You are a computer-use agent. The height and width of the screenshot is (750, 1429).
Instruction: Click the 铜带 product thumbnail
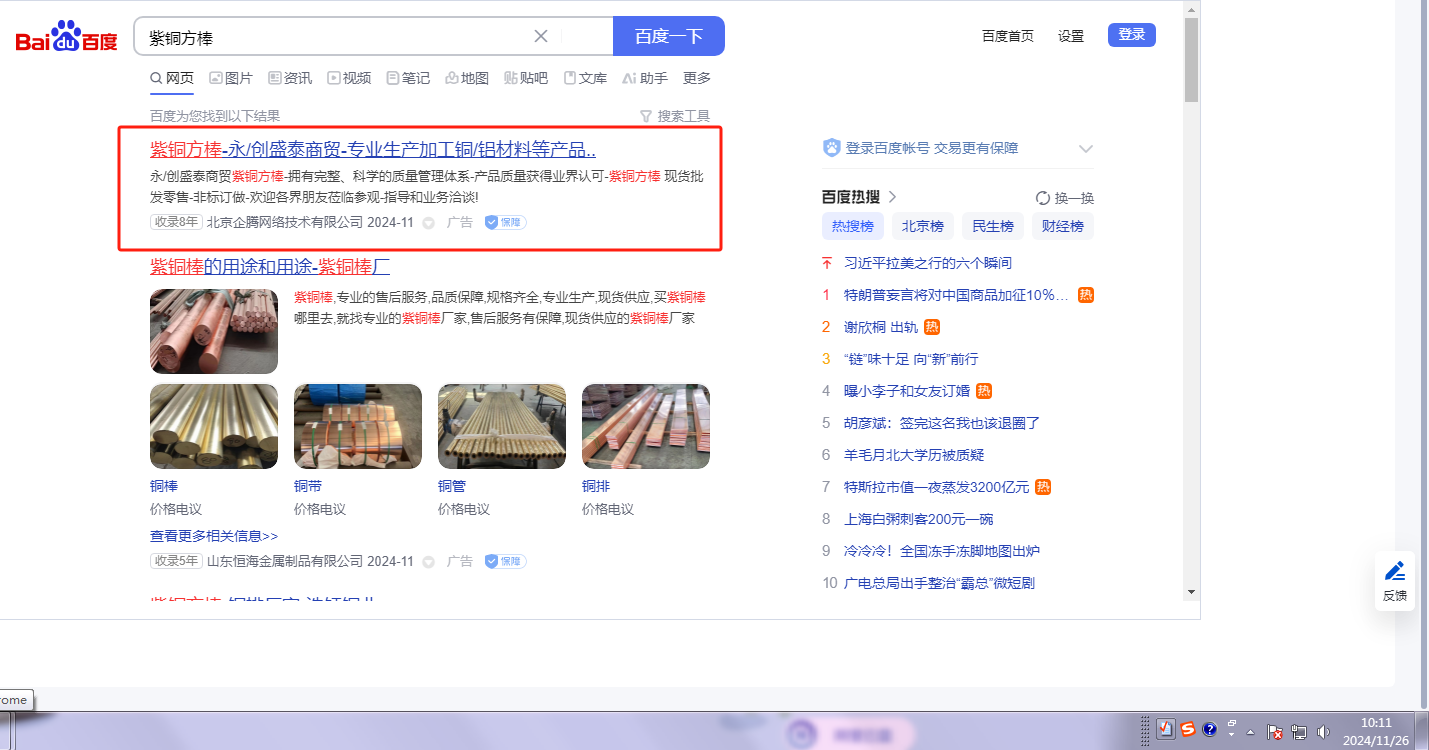tap(358, 426)
